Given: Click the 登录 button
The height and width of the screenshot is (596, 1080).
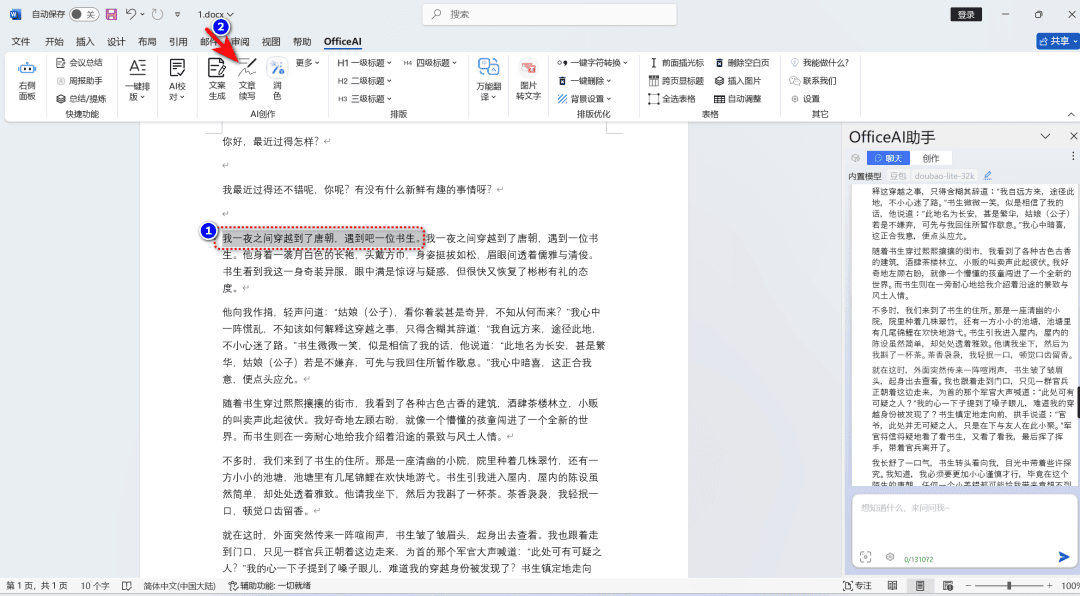Looking at the screenshot, I should 966,14.
